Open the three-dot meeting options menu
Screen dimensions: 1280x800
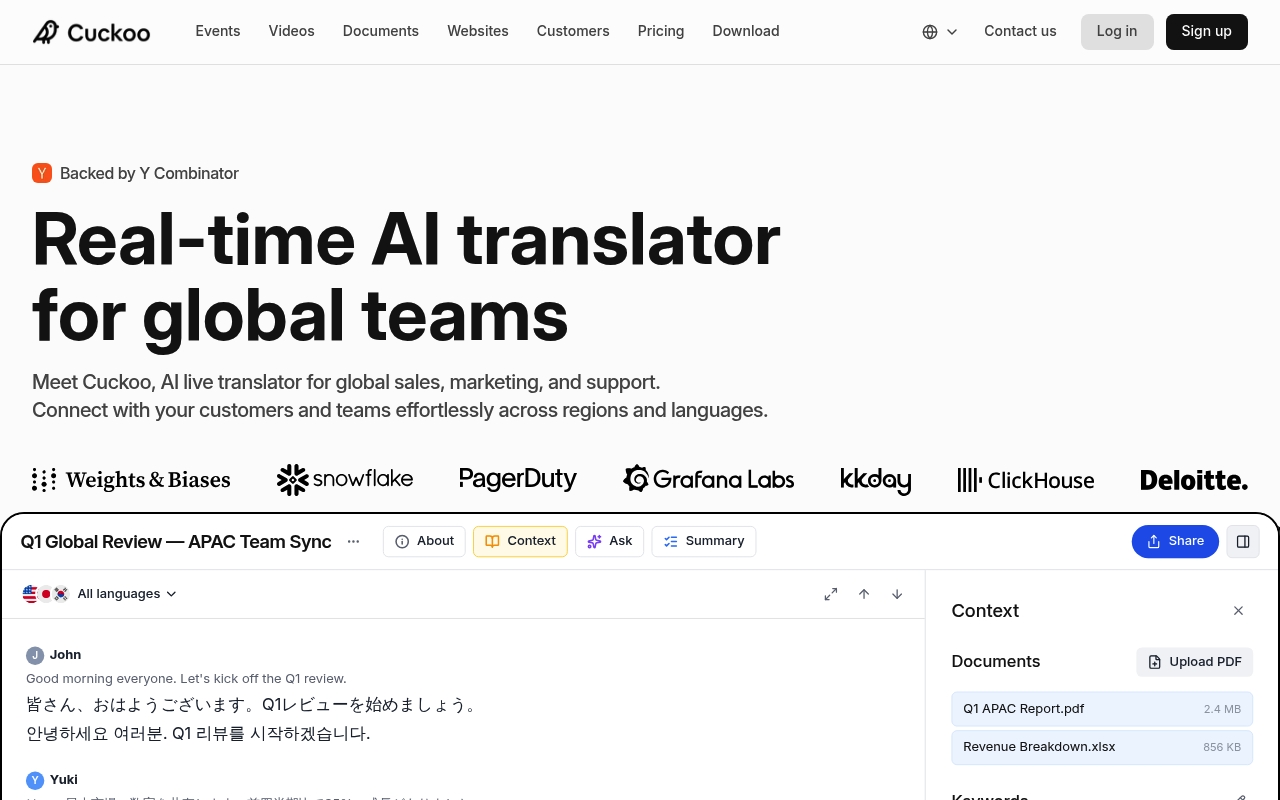tap(353, 541)
